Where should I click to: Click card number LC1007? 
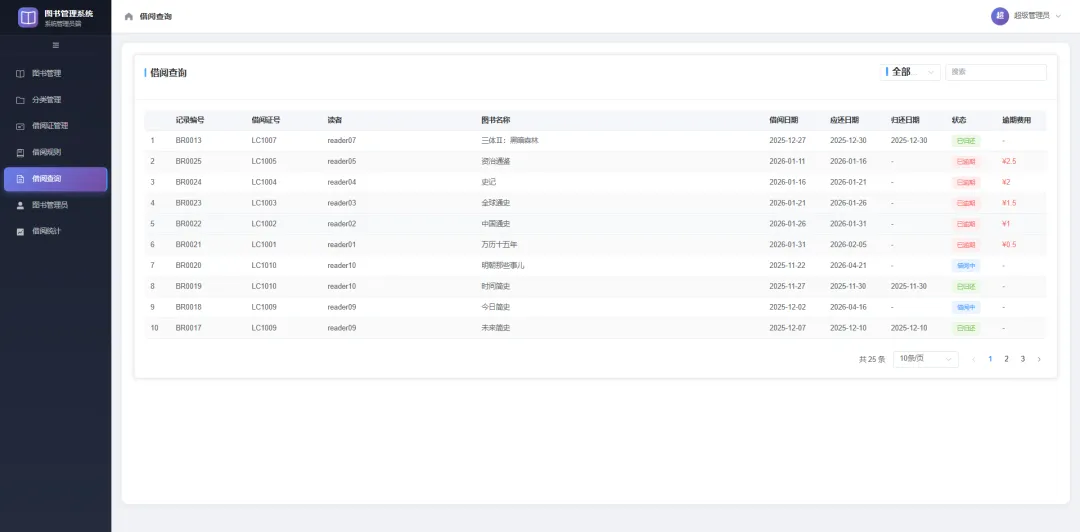[x=264, y=141]
